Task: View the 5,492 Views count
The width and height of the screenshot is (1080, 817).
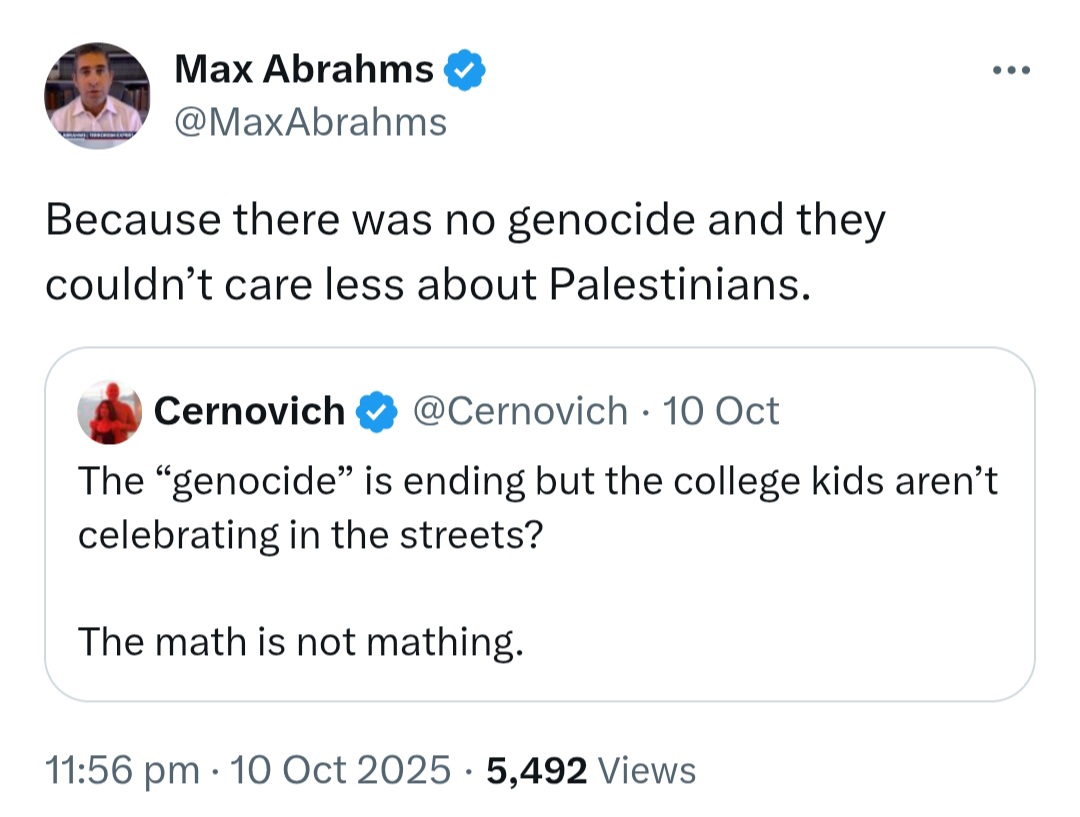Action: [591, 769]
